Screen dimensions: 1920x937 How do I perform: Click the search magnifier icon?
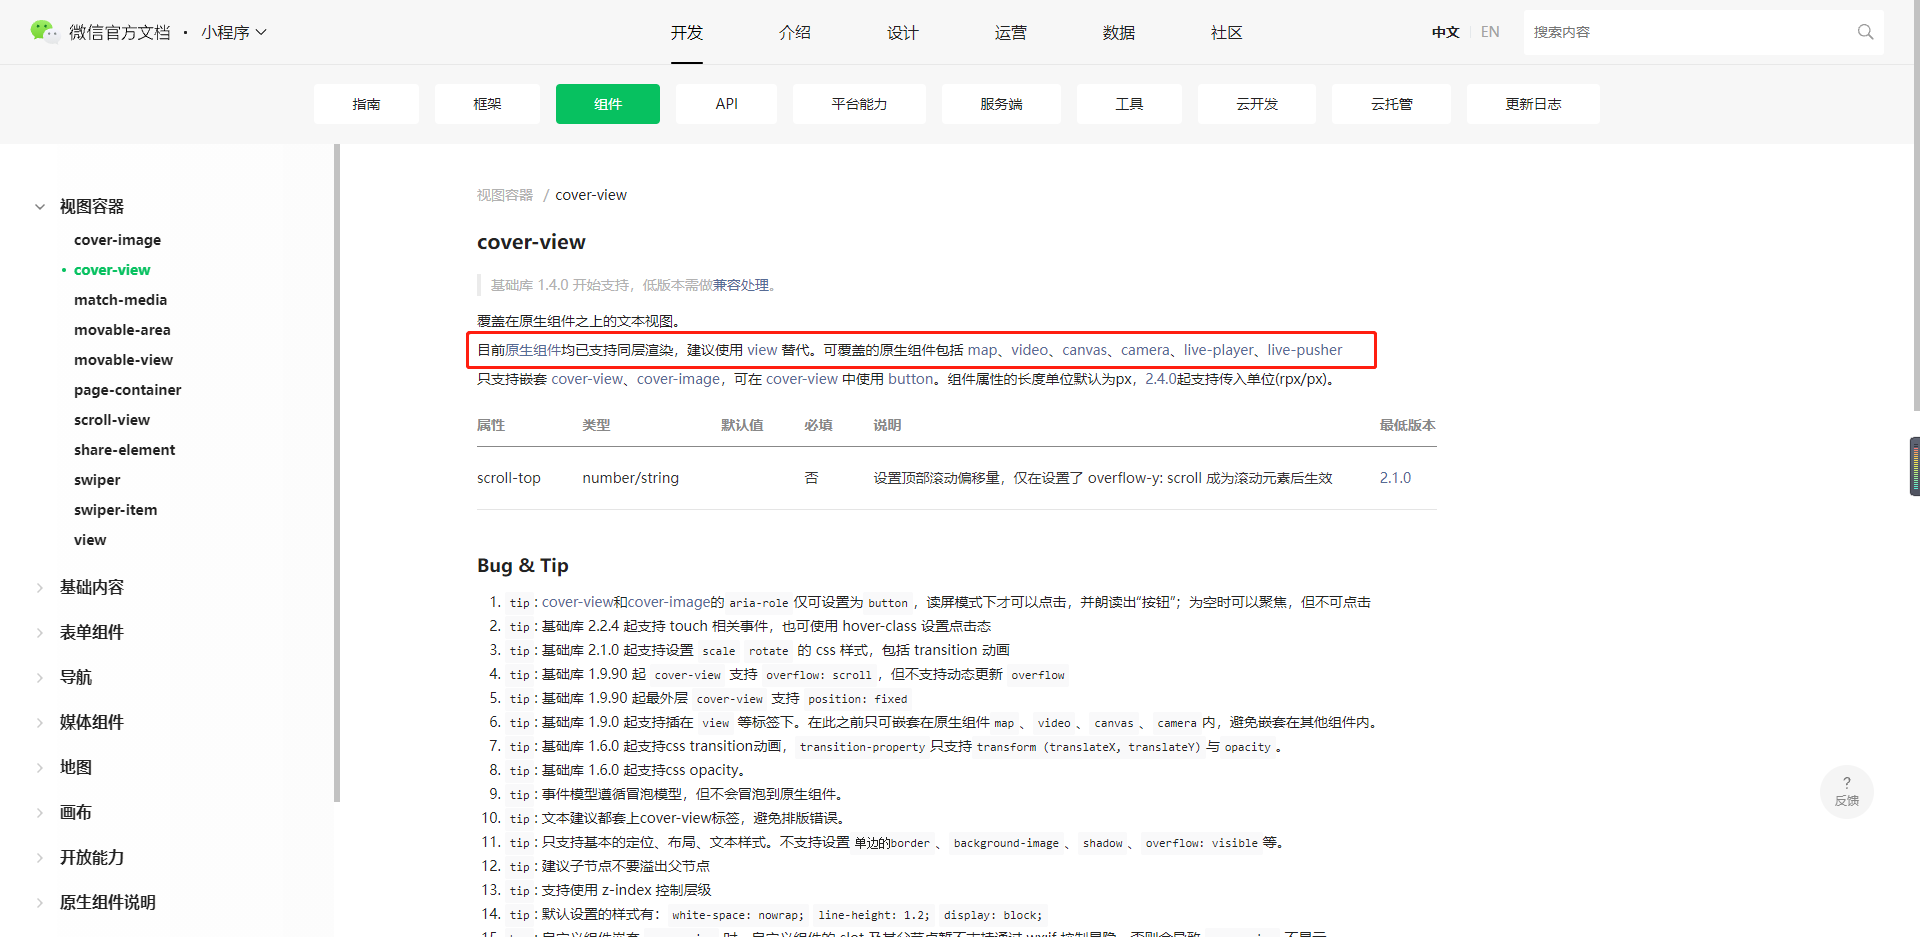coord(1865,32)
